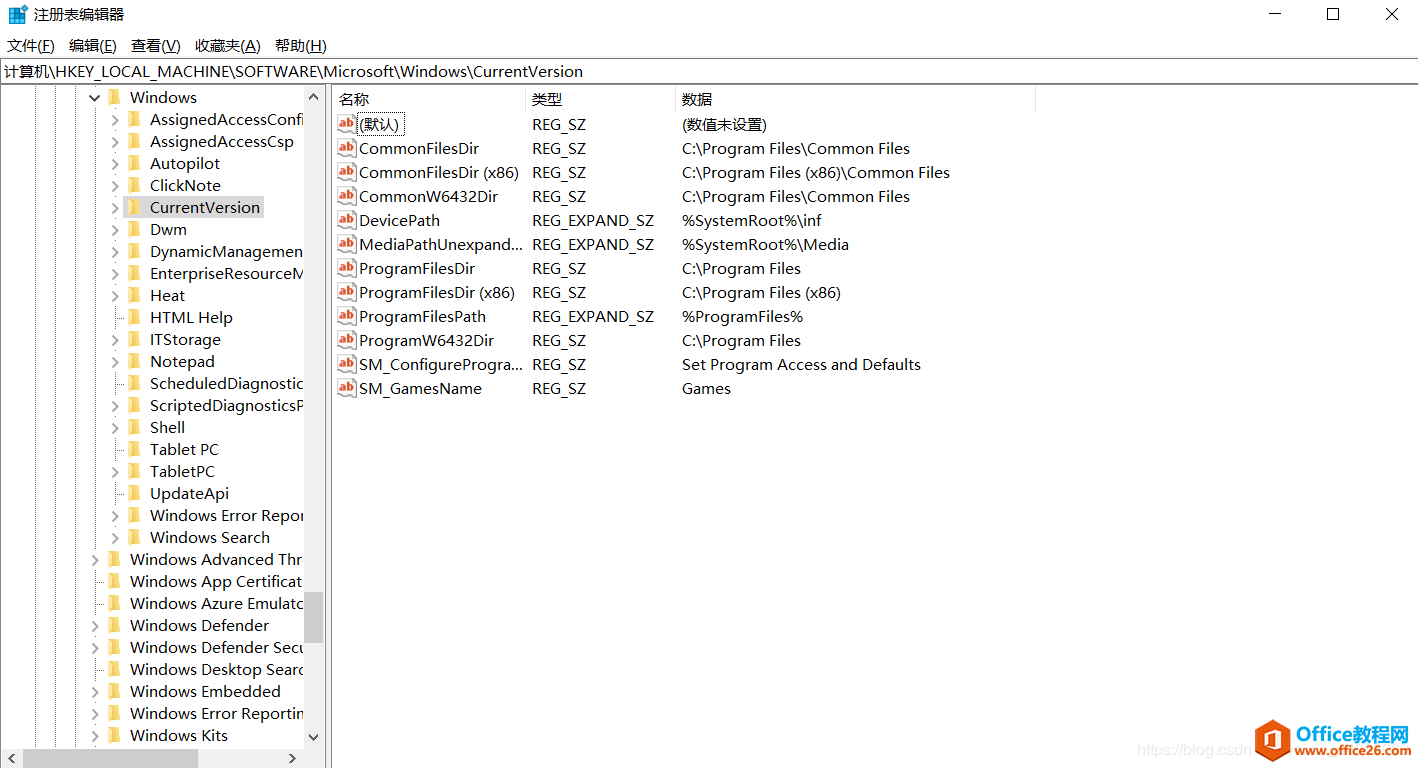Expand the Shell key

point(115,428)
